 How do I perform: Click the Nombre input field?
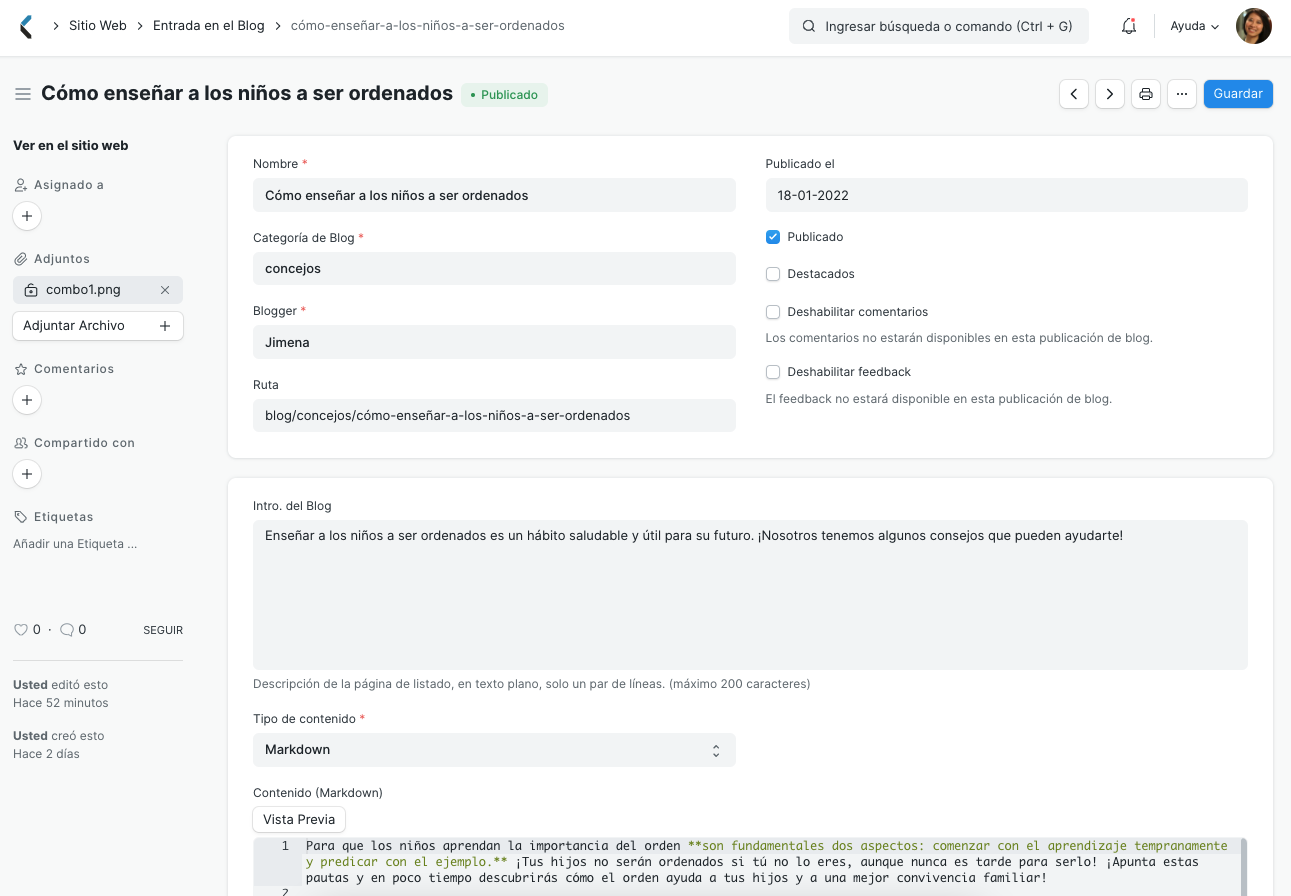click(494, 195)
